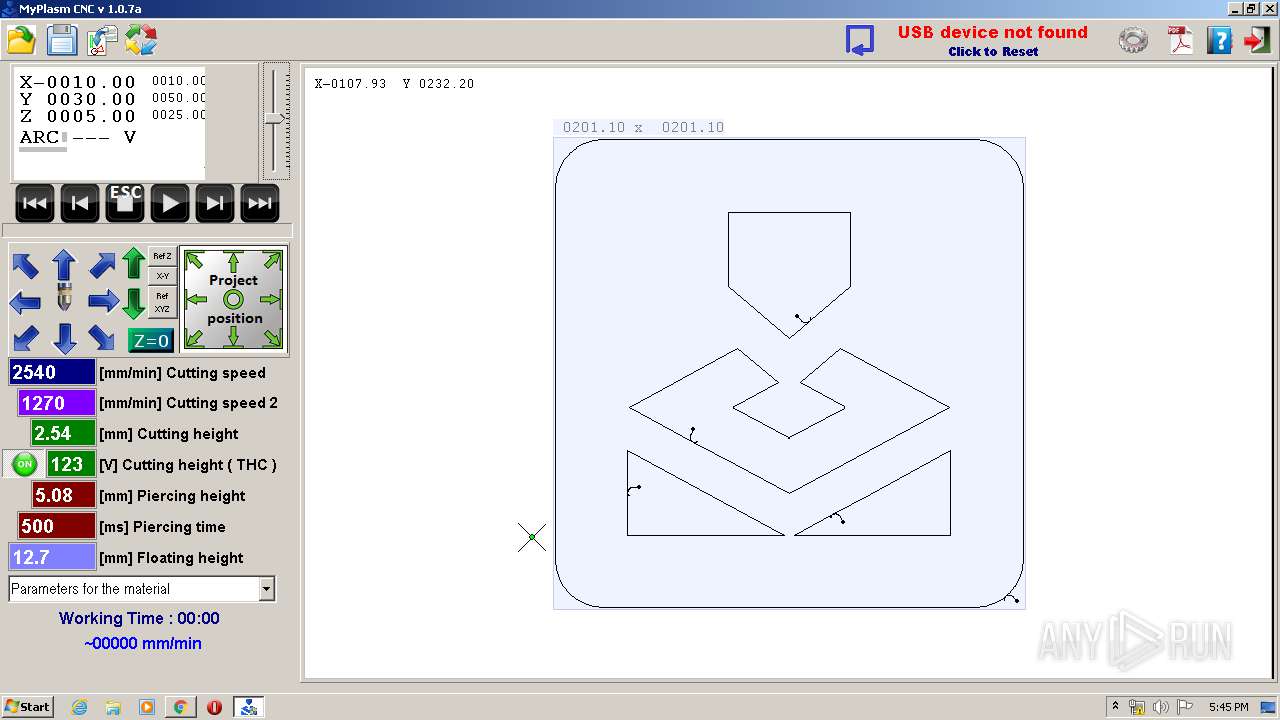Open help with question mark icon
The width and height of the screenshot is (1280, 720).
pyautogui.click(x=1219, y=40)
